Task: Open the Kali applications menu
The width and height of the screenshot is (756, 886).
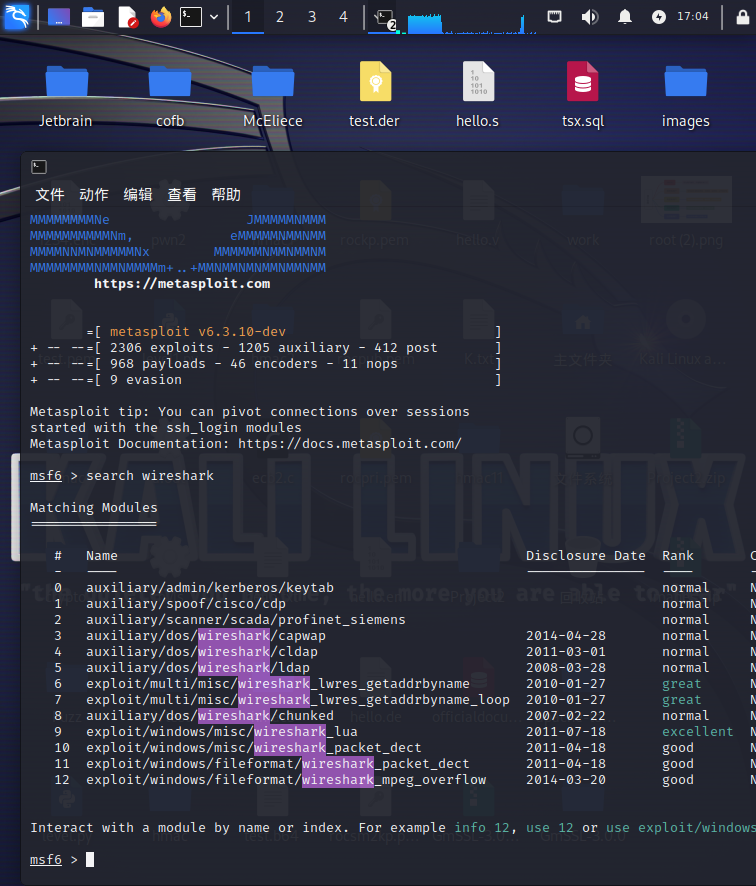Action: pyautogui.click(x=16, y=16)
